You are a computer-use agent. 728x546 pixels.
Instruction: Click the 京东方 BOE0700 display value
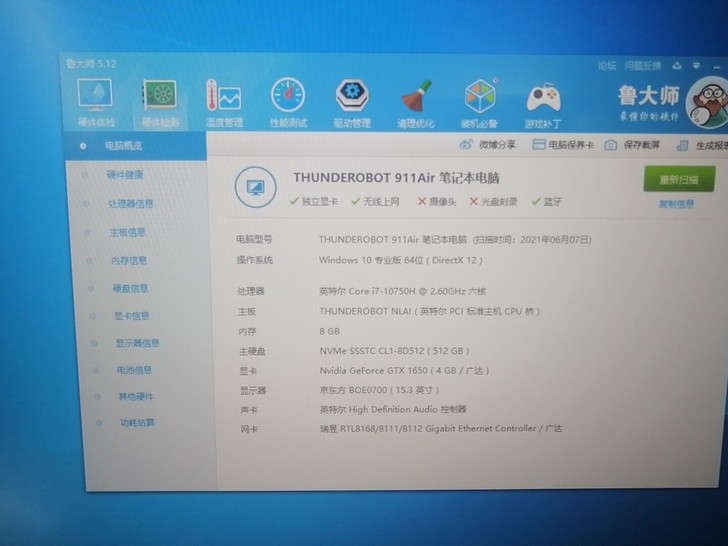[x=379, y=390]
